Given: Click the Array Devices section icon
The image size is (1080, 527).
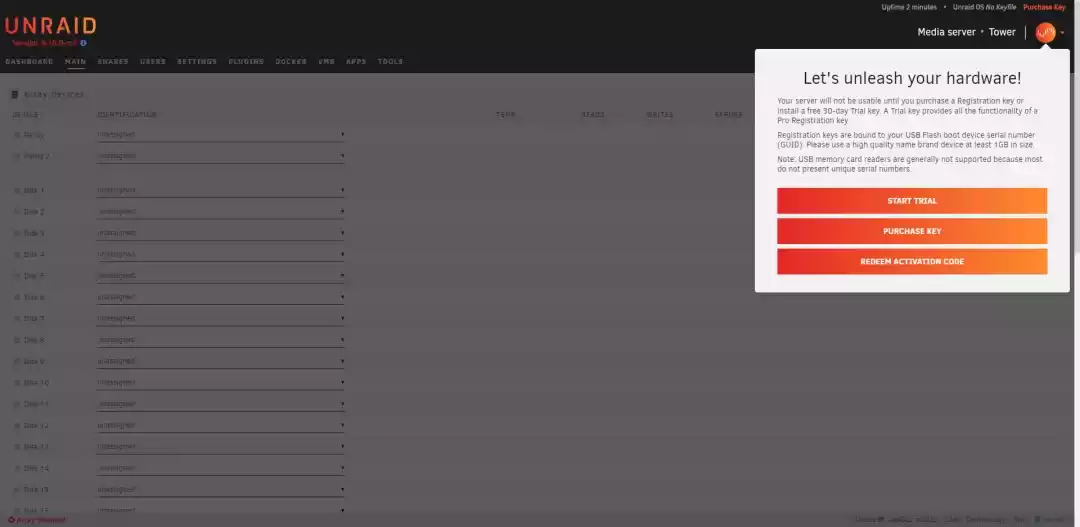Looking at the screenshot, I should tap(15, 95).
